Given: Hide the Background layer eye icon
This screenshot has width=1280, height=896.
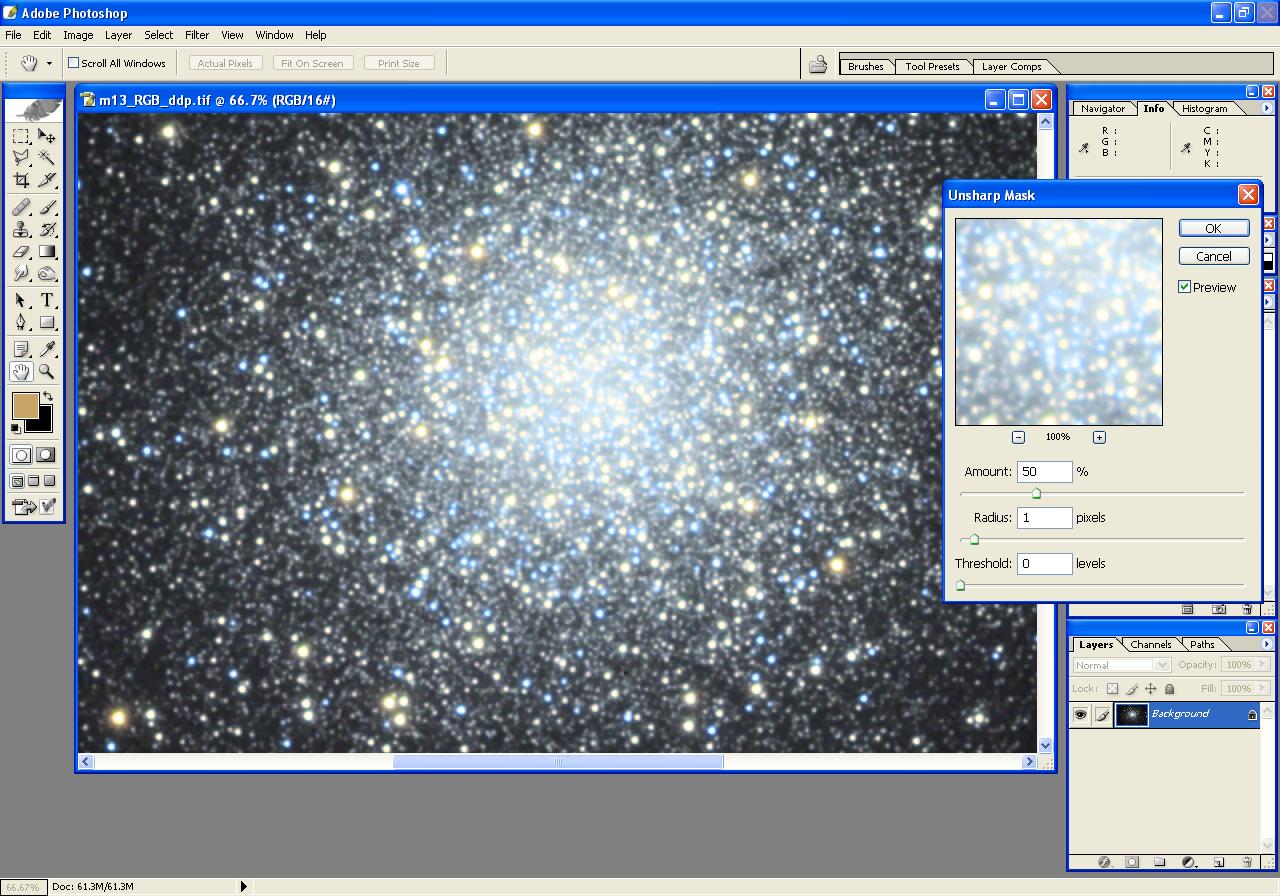Looking at the screenshot, I should point(1080,714).
